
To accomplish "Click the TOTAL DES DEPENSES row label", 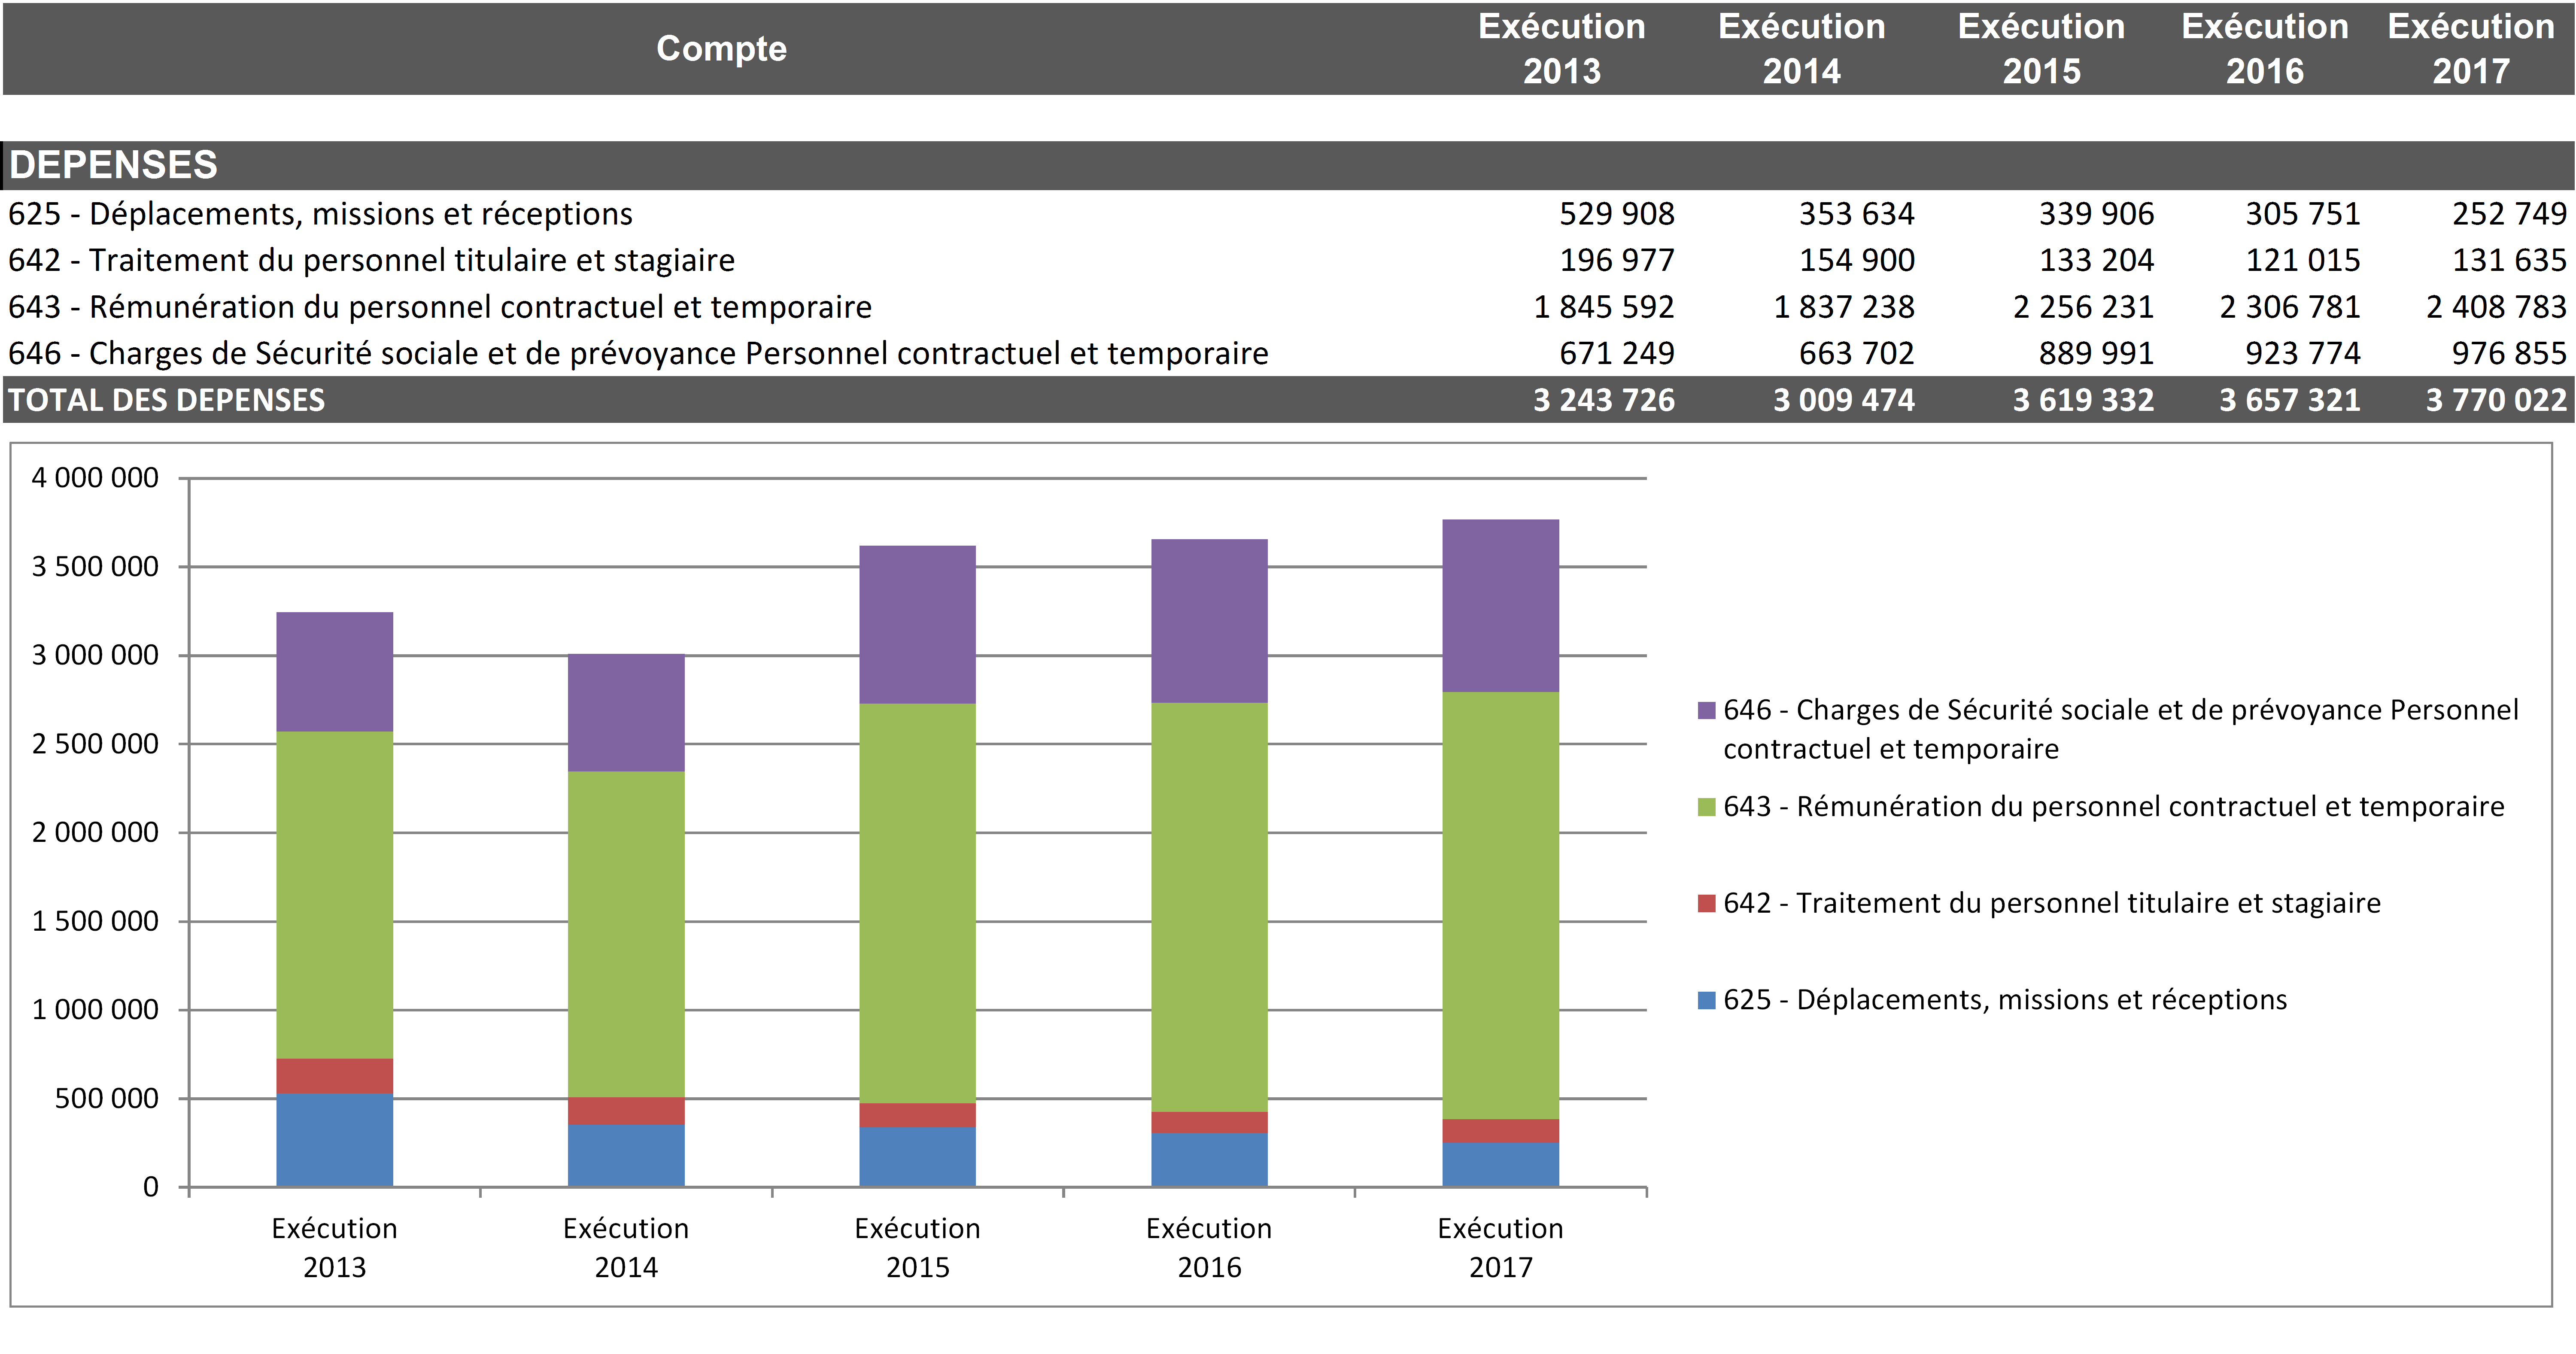I will [x=167, y=400].
